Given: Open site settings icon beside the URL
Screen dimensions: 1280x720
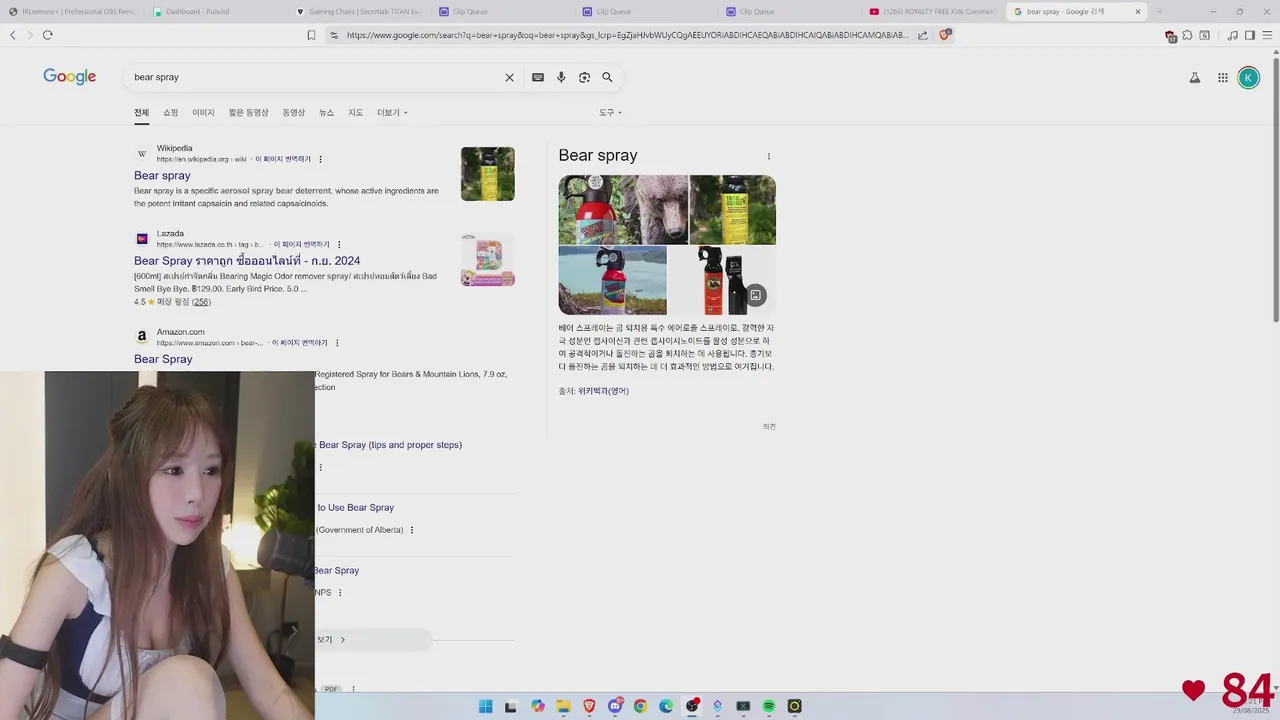Looking at the screenshot, I should click(333, 35).
